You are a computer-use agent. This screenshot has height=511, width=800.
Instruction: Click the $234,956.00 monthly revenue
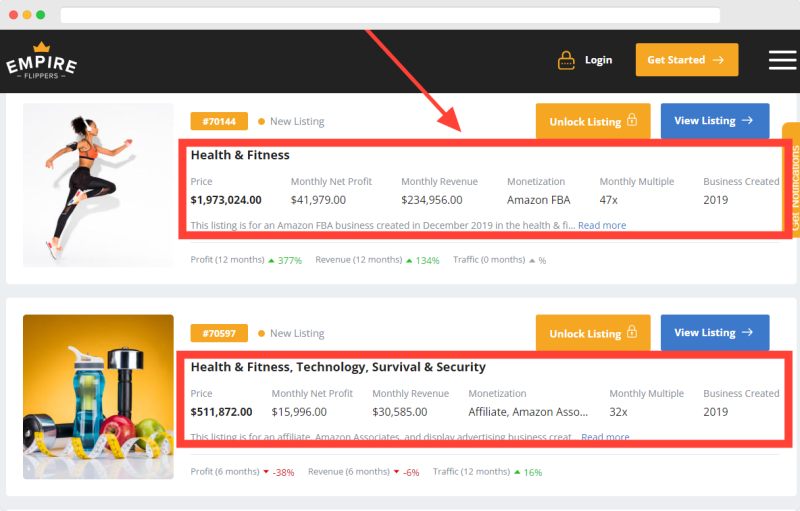coord(432,200)
